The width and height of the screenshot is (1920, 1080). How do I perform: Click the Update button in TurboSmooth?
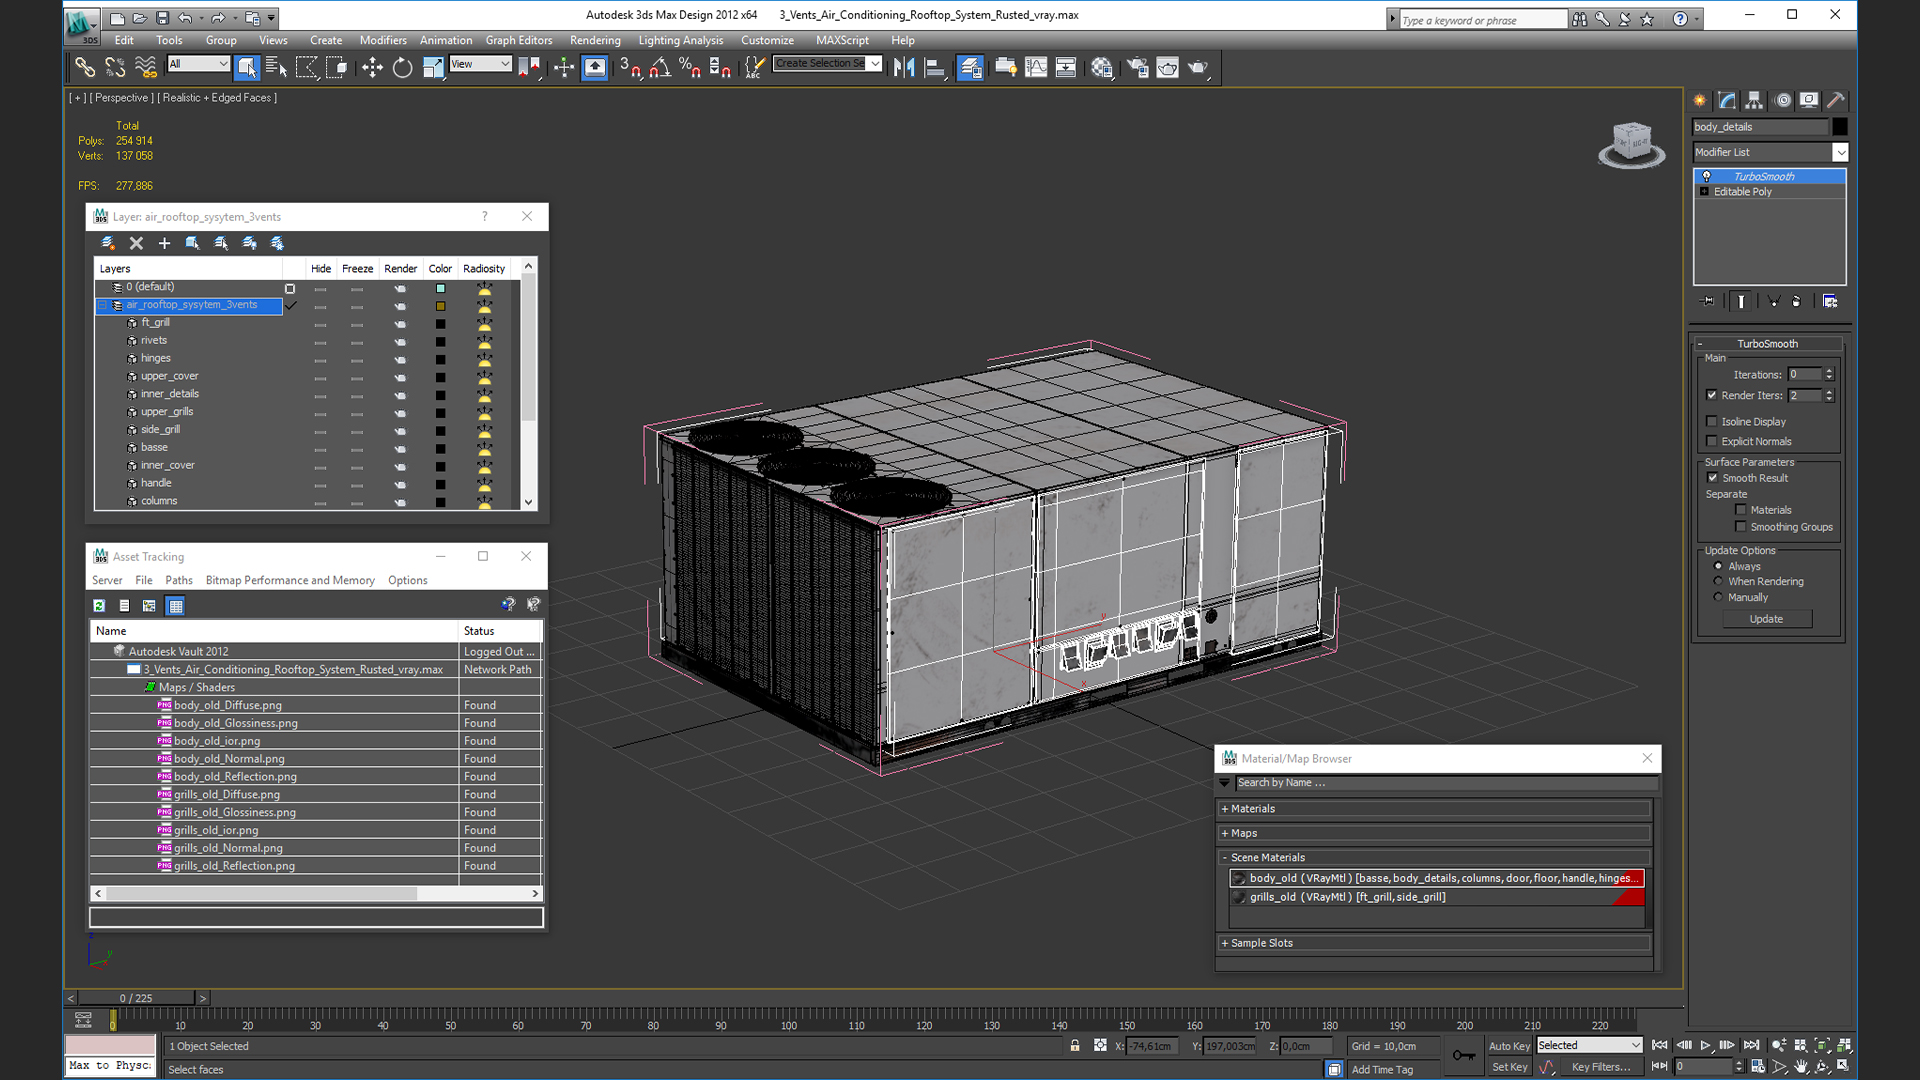coord(1766,619)
